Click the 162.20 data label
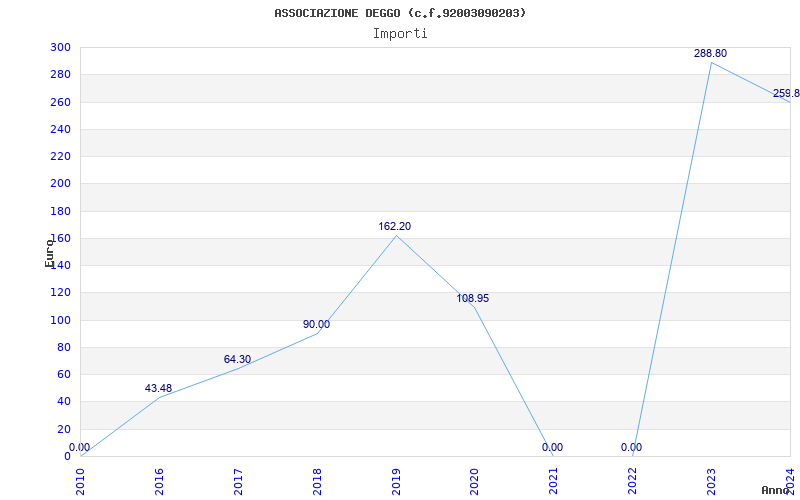 (394, 226)
